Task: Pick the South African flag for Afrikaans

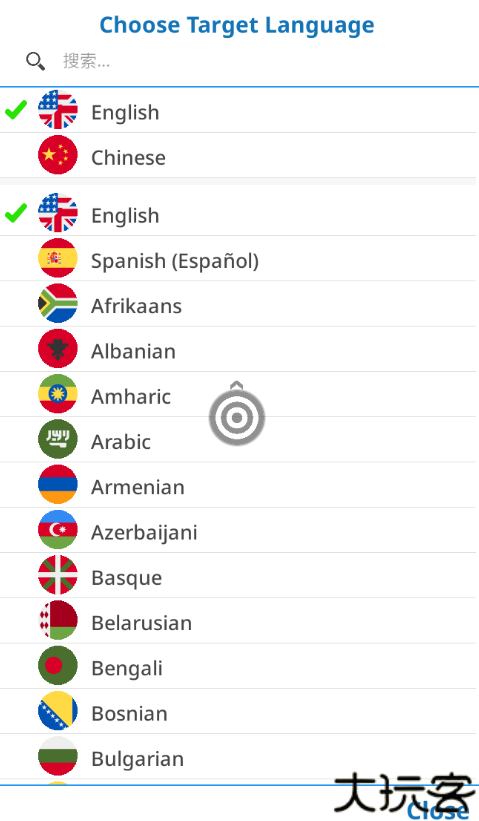Action: [58, 303]
